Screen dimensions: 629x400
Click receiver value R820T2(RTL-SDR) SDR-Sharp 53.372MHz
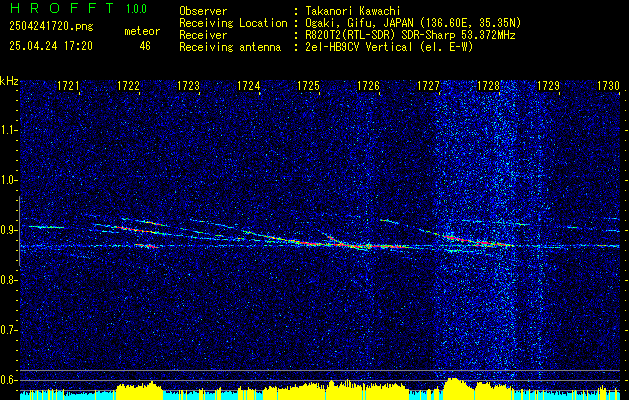pyautogui.click(x=410, y=35)
